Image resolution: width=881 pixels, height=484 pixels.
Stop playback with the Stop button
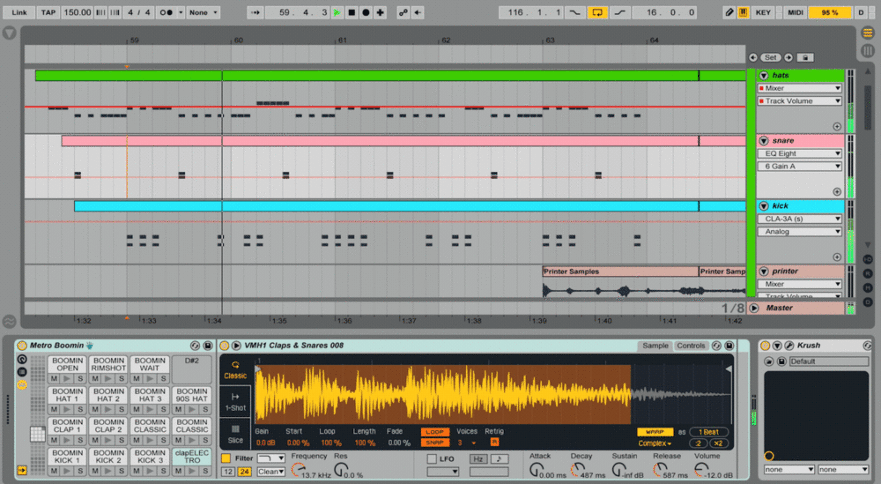point(352,12)
